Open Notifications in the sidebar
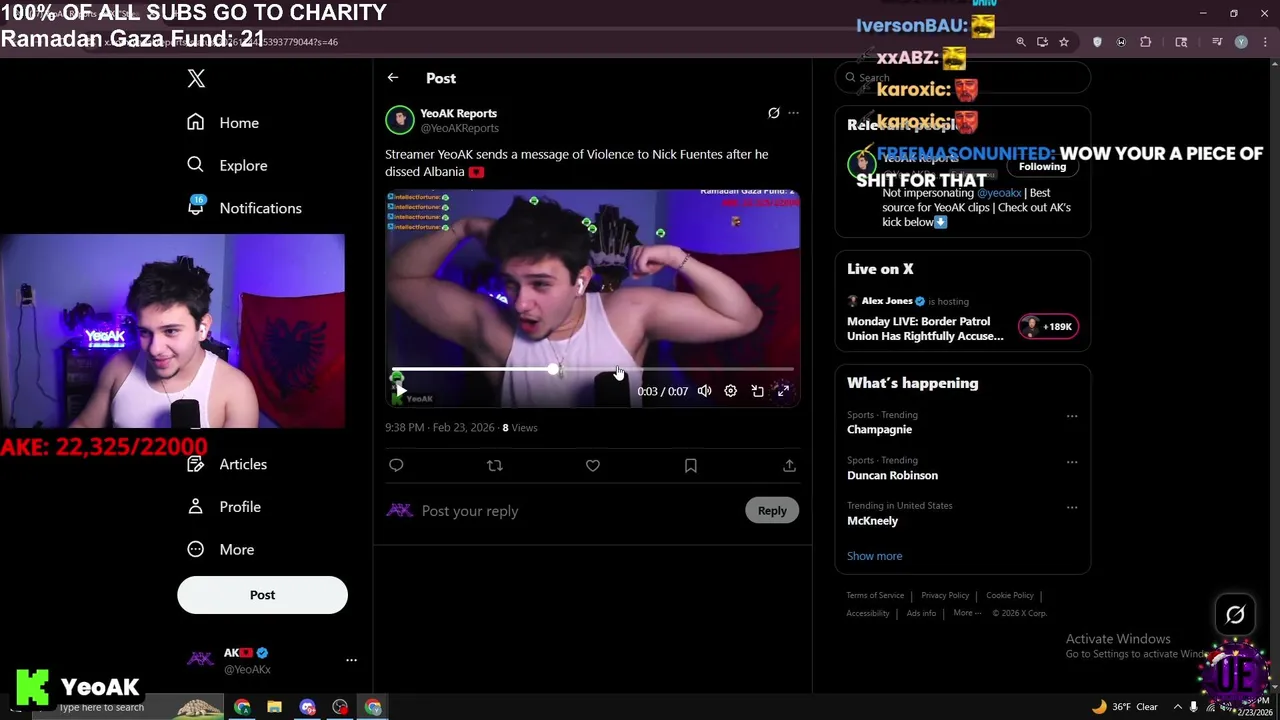Viewport: 1280px width, 720px height. coord(260,208)
